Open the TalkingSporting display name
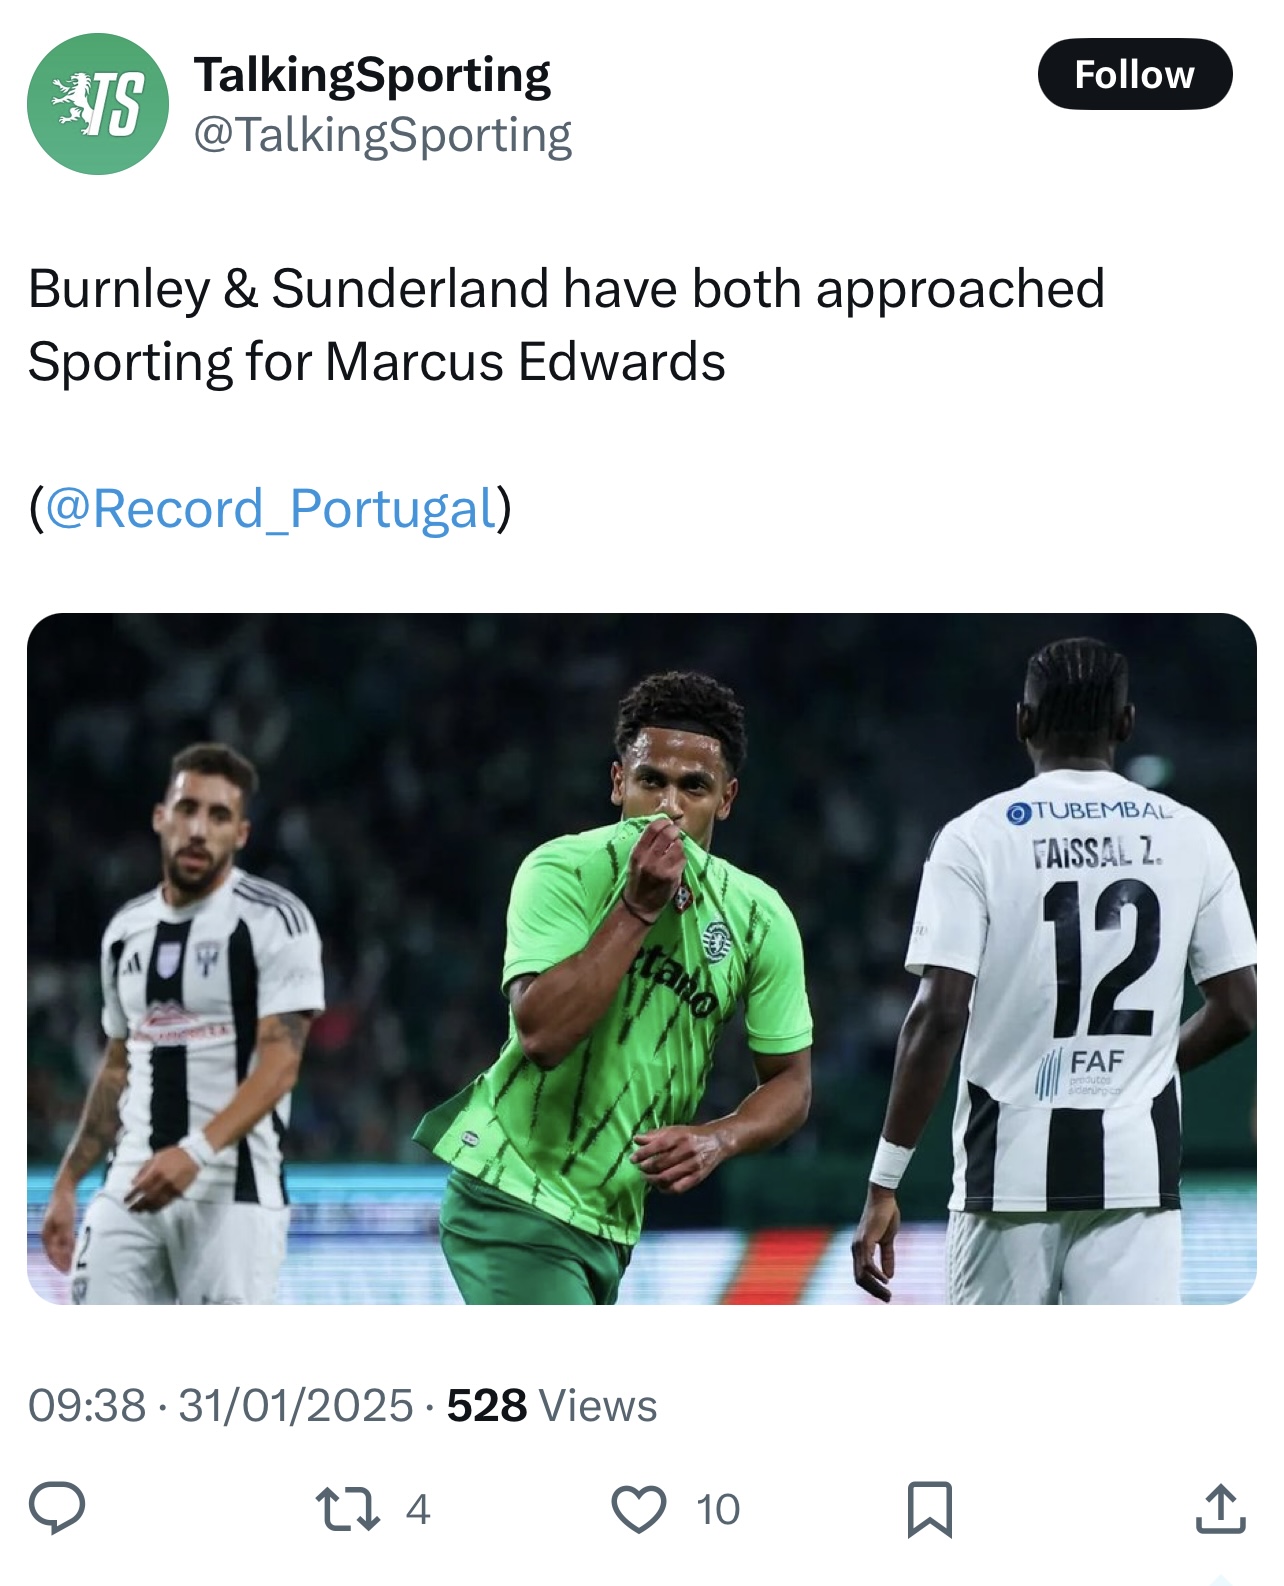This screenshot has height=1586, width=1284. click(372, 75)
